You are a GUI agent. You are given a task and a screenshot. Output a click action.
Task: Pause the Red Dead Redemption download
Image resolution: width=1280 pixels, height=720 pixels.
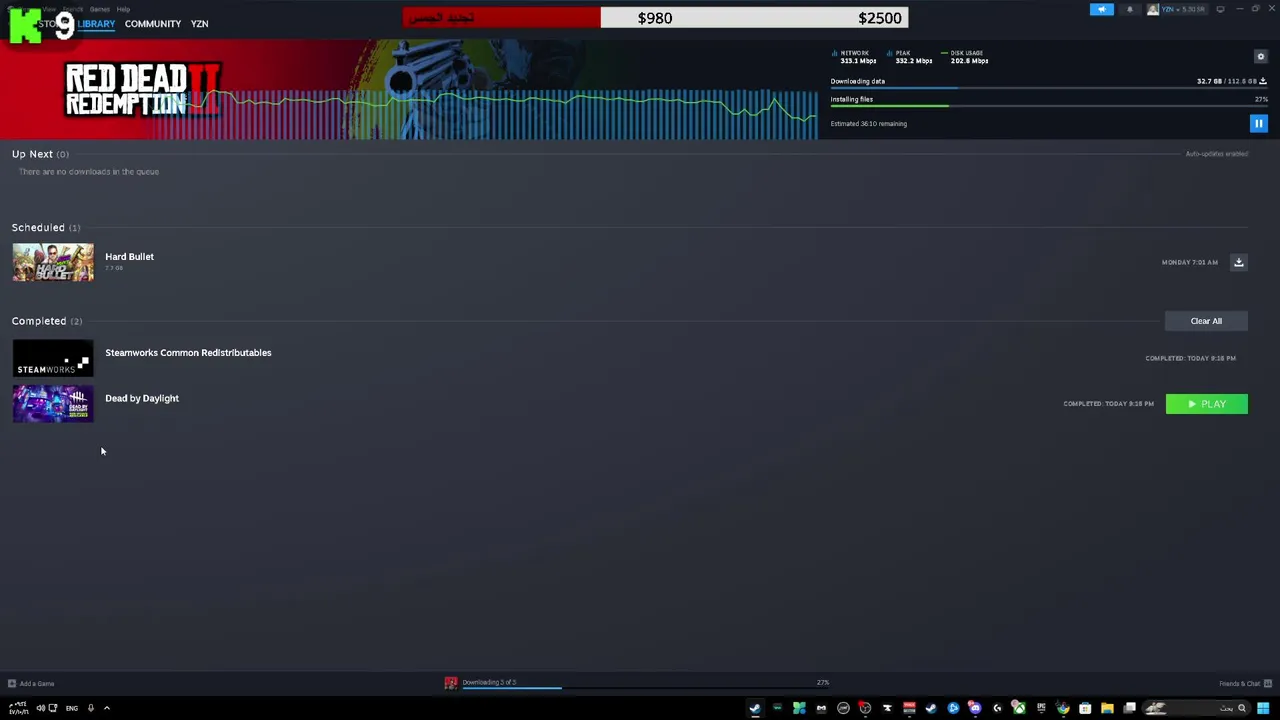1258,124
